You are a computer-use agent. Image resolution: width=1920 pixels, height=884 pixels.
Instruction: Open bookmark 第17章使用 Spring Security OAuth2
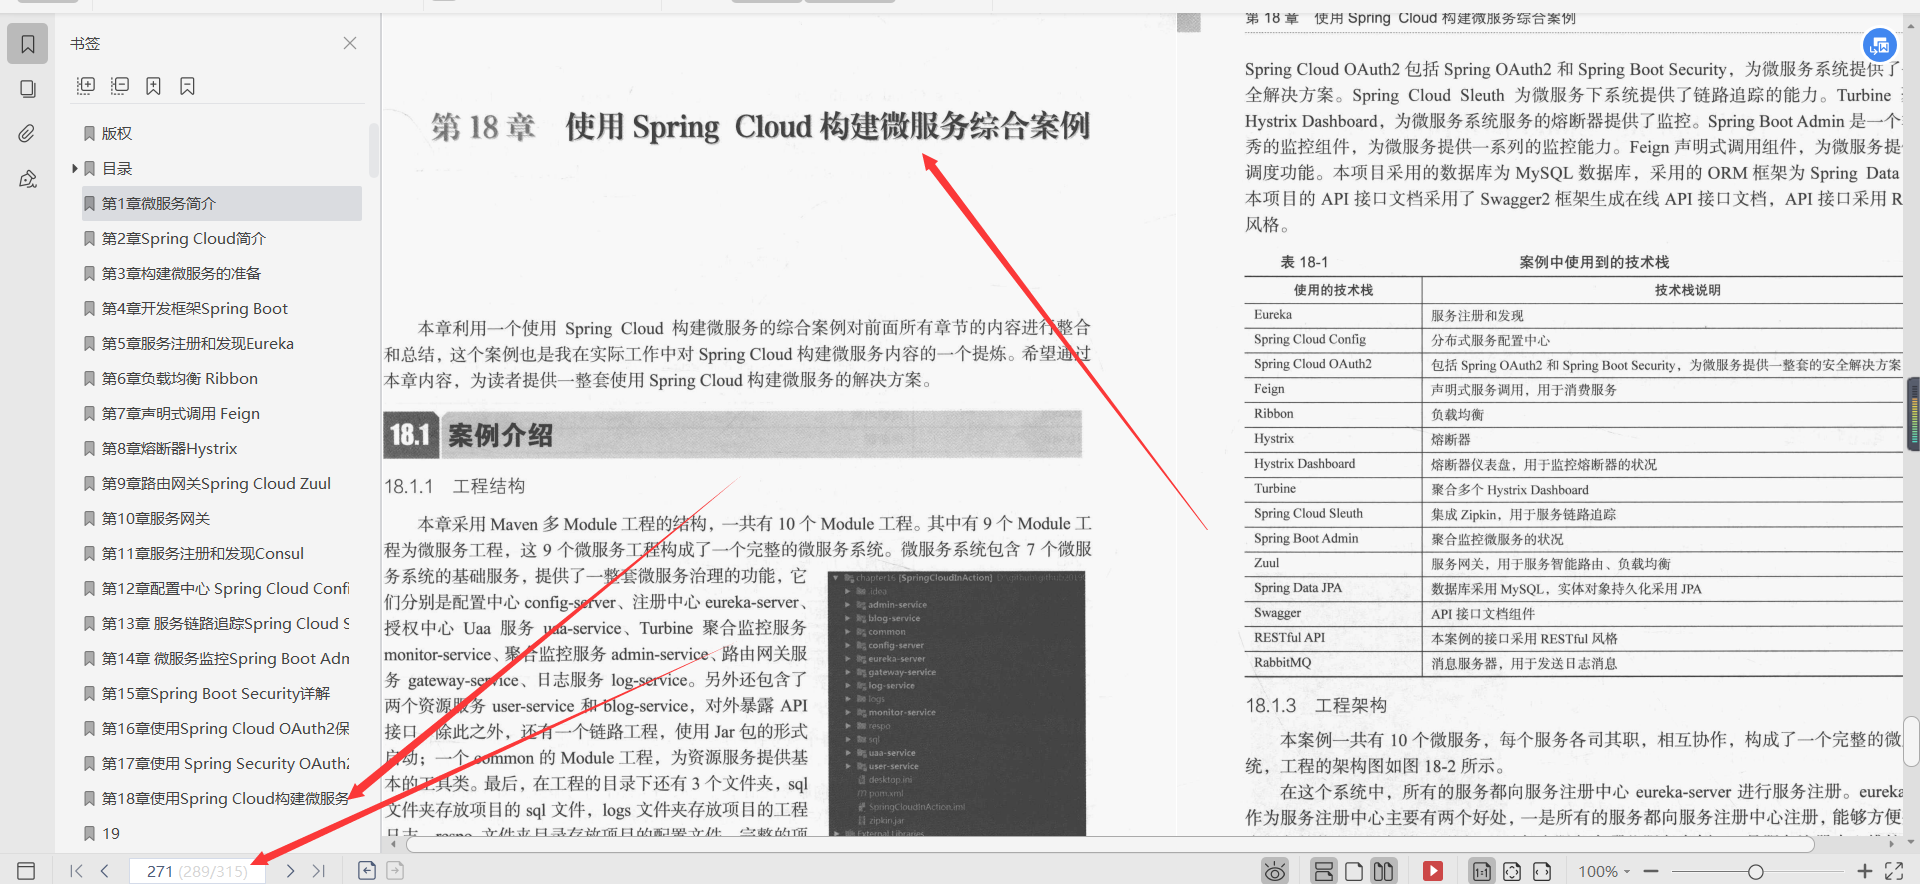pos(226,763)
